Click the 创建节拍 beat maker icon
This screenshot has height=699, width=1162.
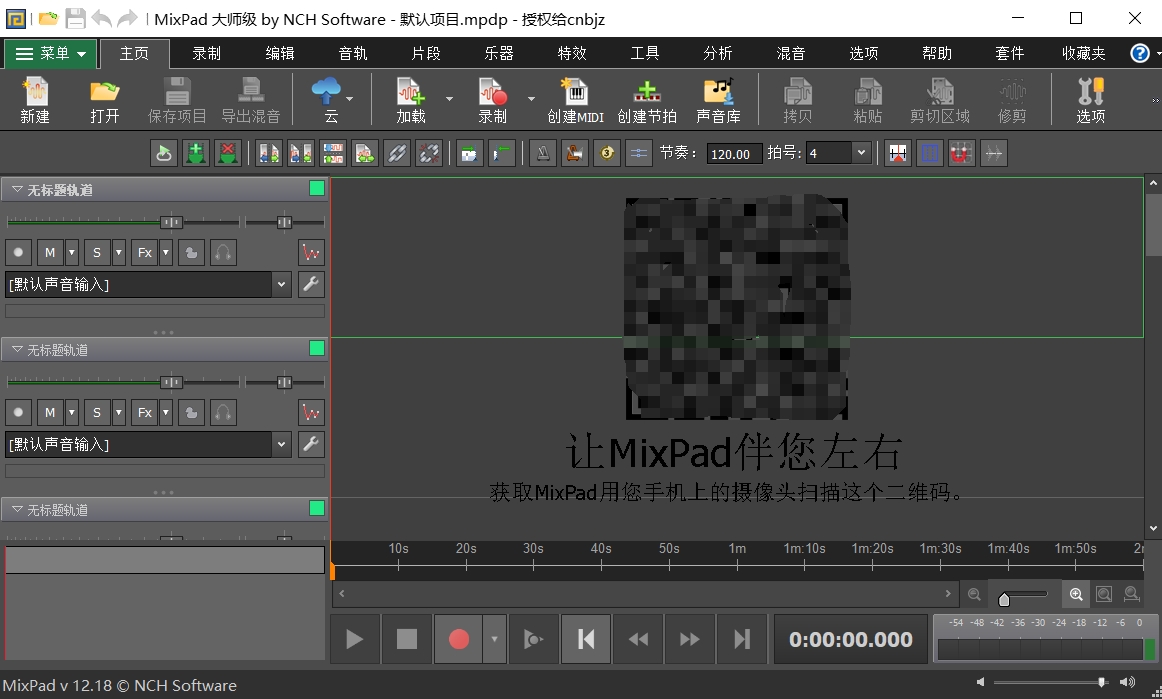tap(647, 100)
